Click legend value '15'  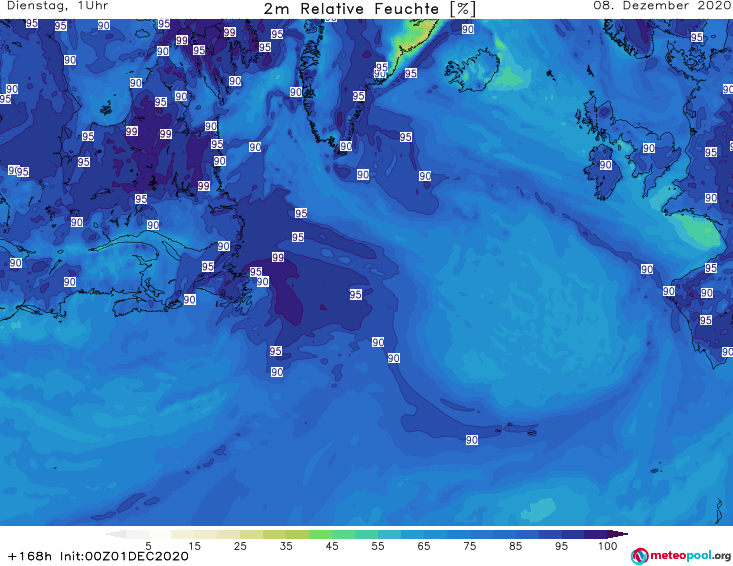(x=194, y=546)
